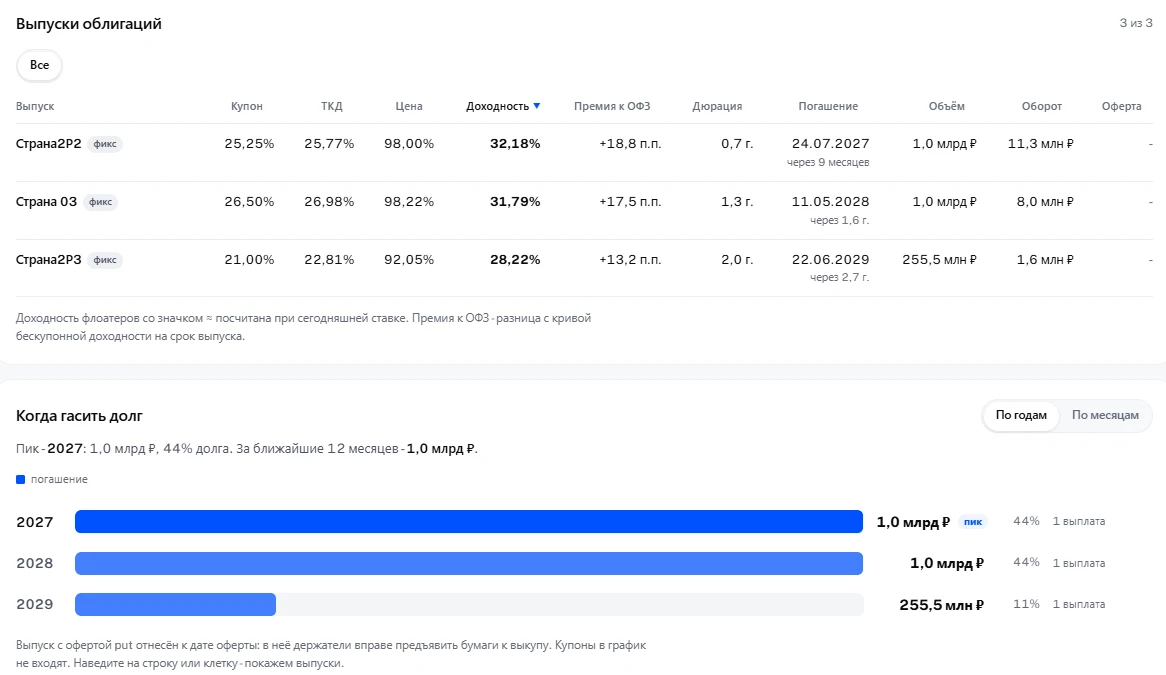This screenshot has height=675, width=1166.
Task: Click yield value 32,18%
Action: 515,143
